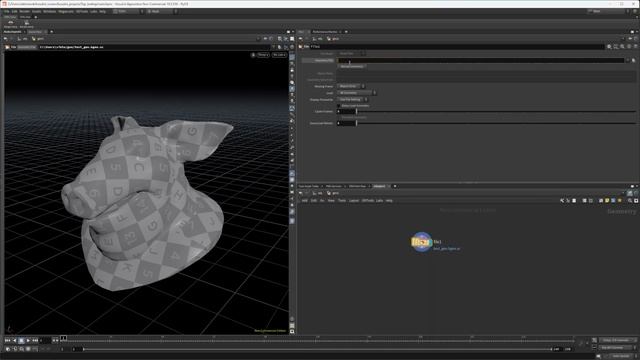The image size is (640, 360).
Task: Open the Display Packed As dropdown
Action: [352, 100]
